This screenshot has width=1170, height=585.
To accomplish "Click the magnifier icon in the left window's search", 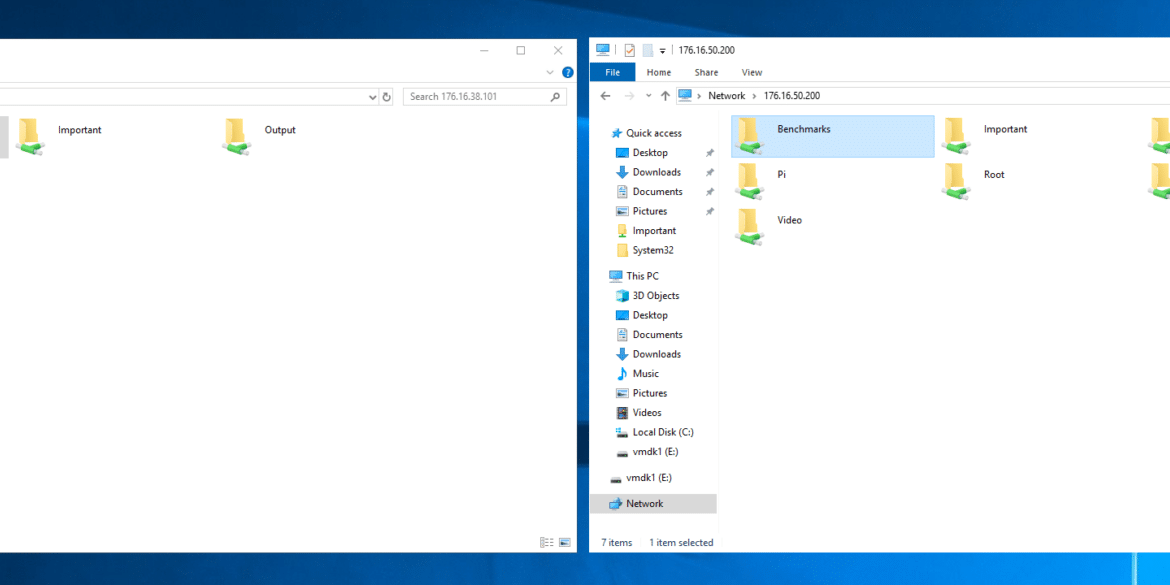I will point(555,97).
